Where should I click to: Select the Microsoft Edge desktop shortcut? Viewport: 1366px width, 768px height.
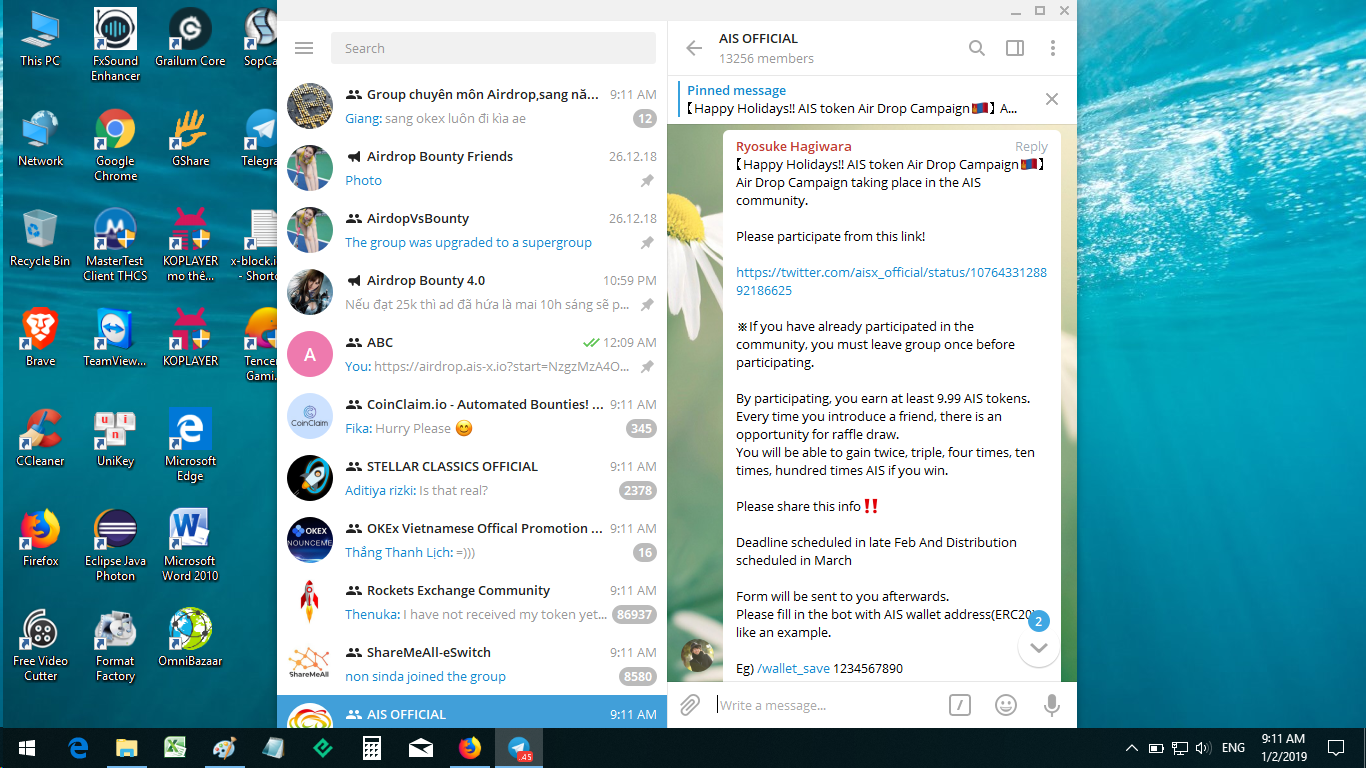(x=190, y=445)
